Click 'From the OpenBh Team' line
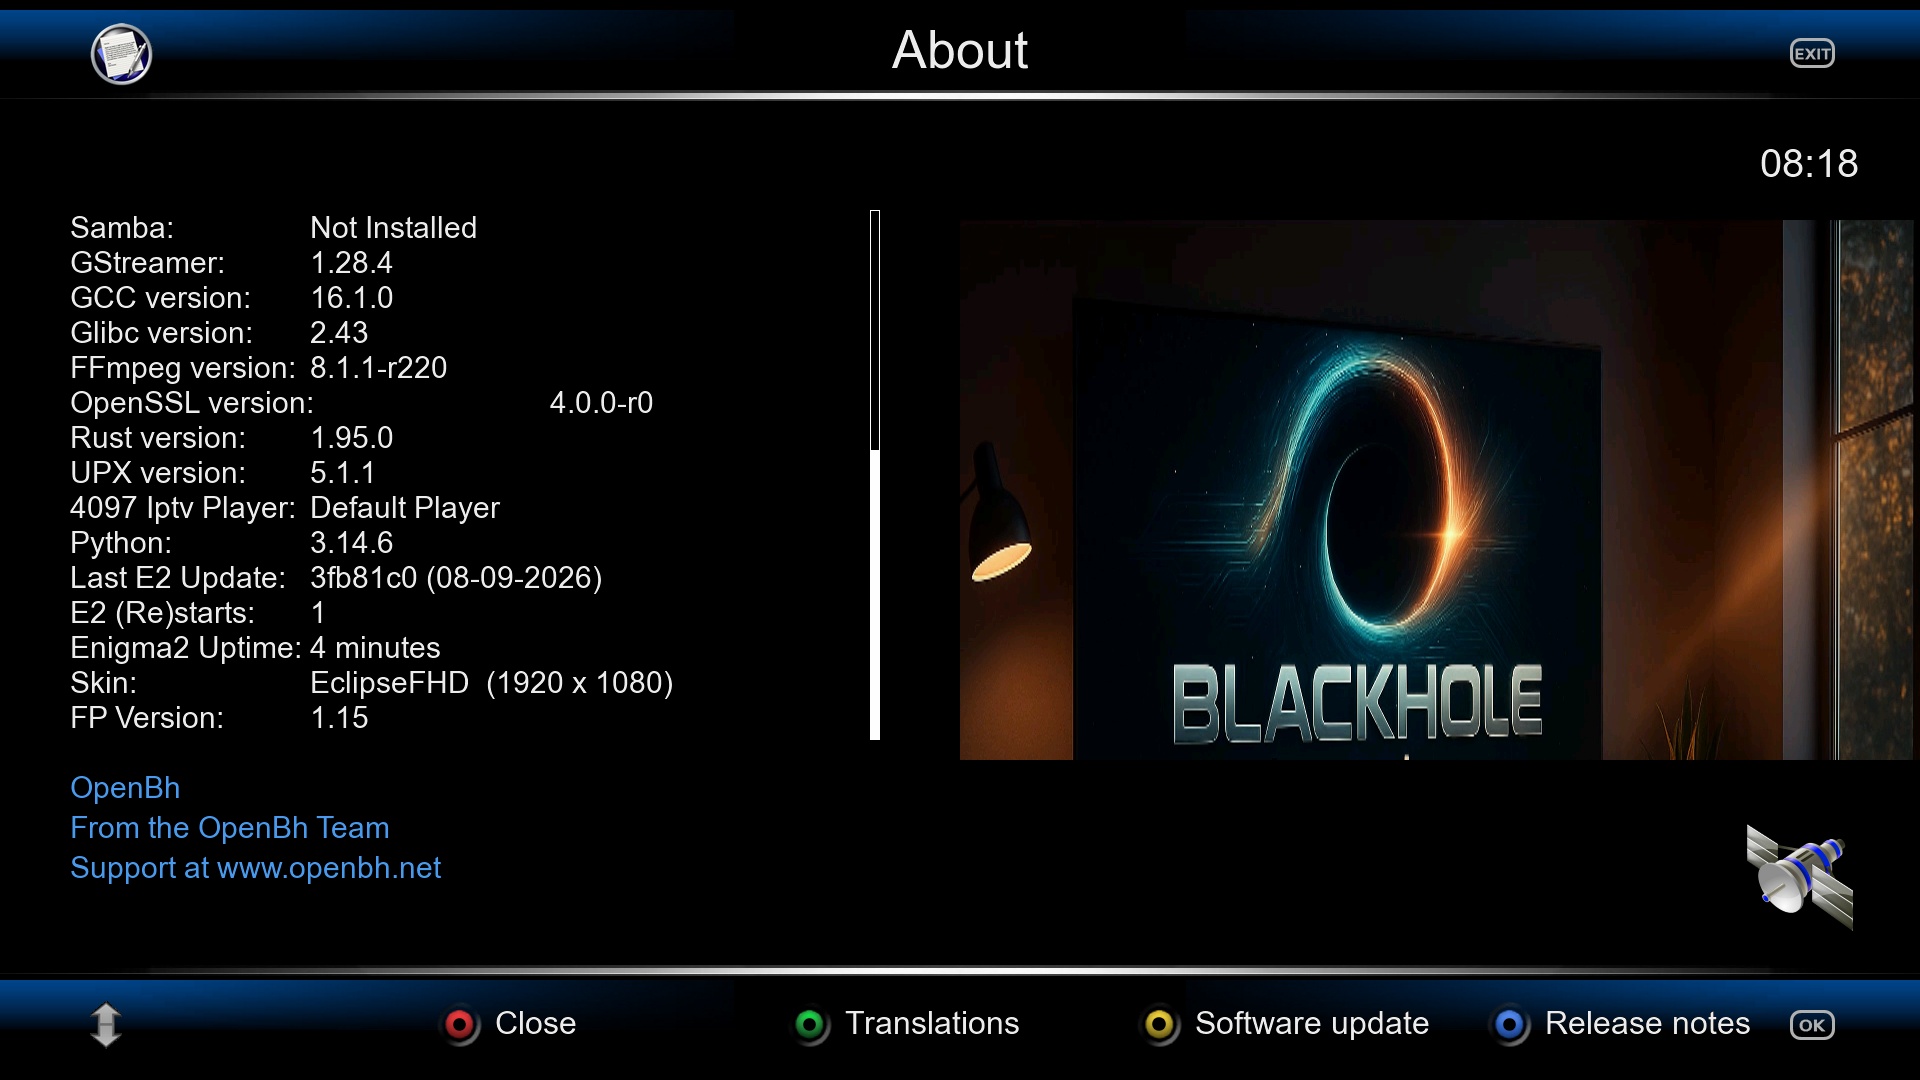Screen dimensions: 1920x1080 coord(230,828)
